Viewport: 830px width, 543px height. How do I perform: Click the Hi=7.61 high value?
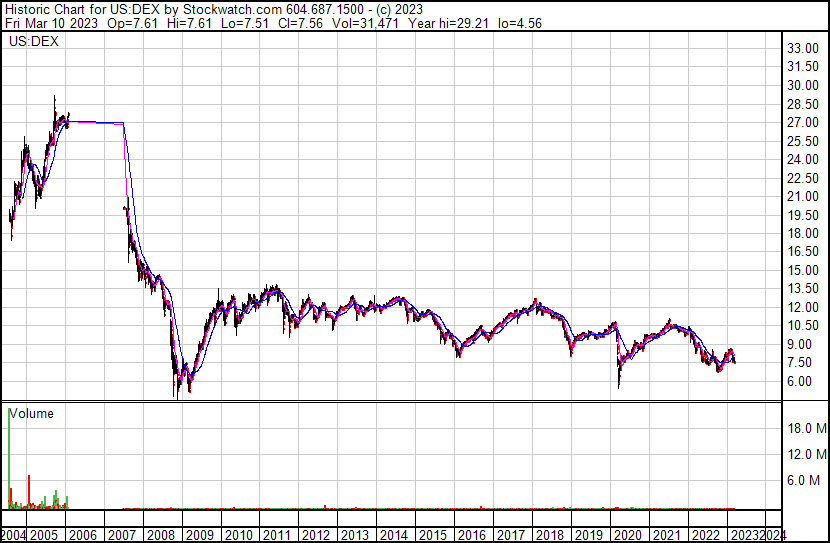[188, 23]
